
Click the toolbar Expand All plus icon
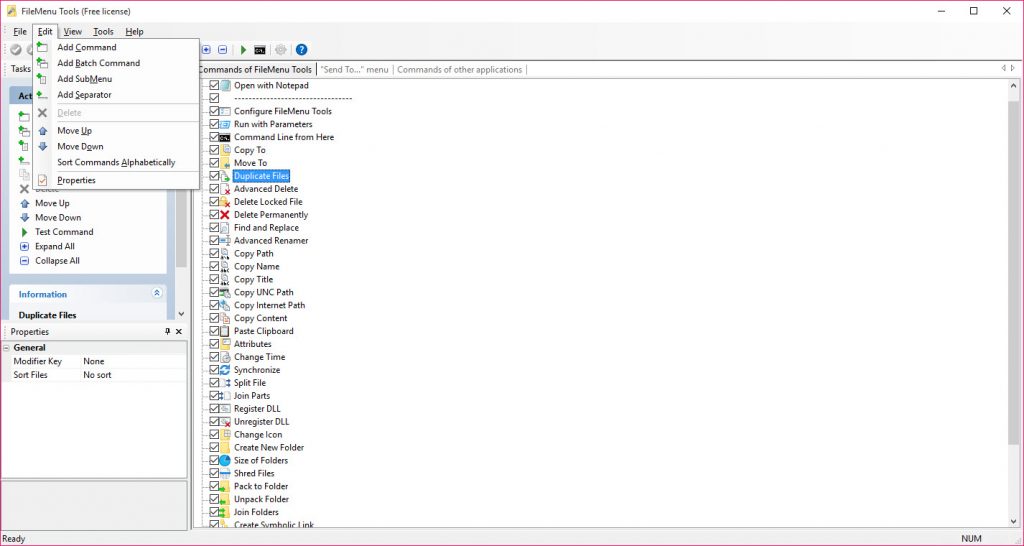tap(206, 50)
